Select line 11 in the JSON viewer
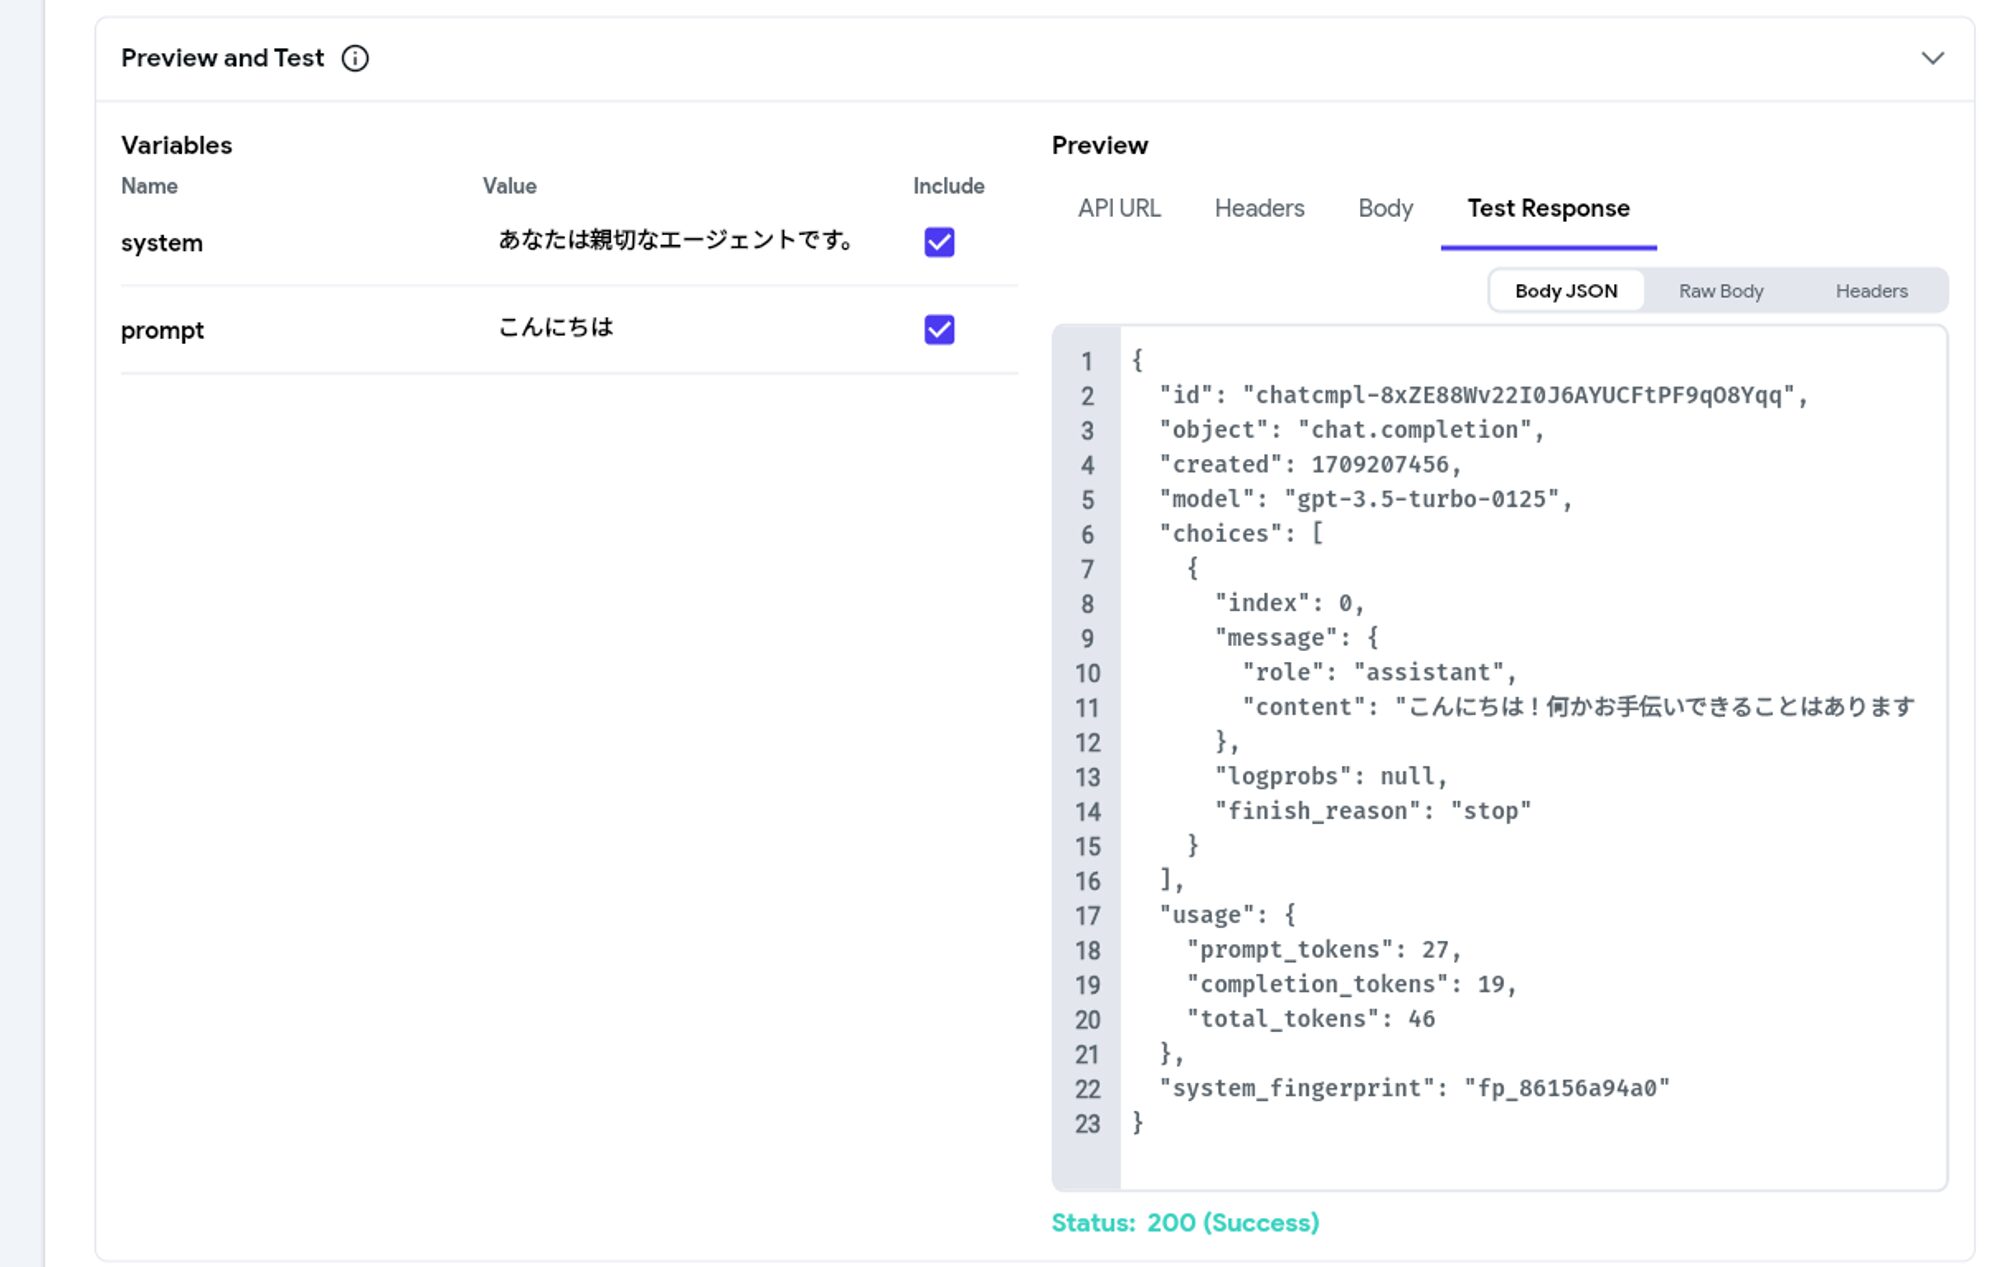Viewport: 2000px width, 1267px height. (x=1500, y=706)
